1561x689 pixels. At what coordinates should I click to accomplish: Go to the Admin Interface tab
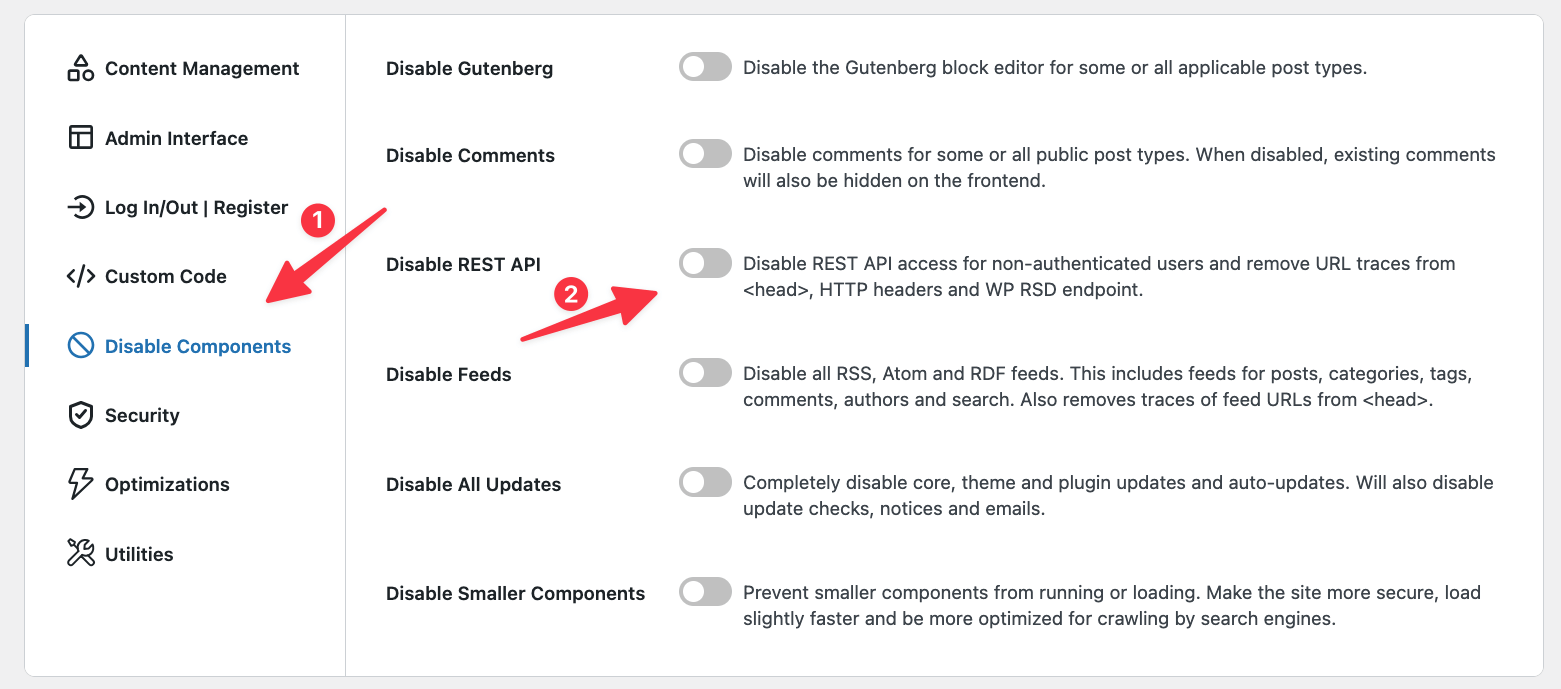point(176,138)
